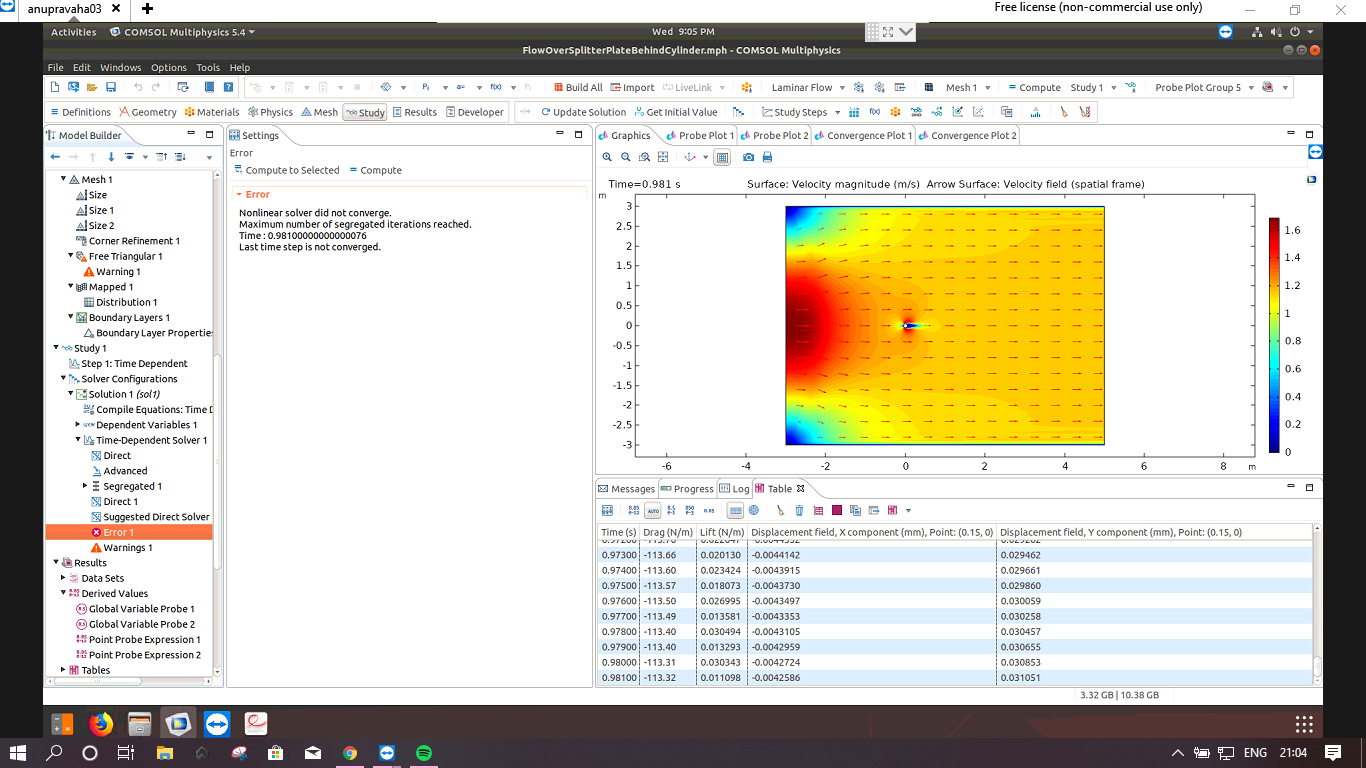Click the Save icon in main toolbar
The image size is (1366, 768).
tap(109, 87)
